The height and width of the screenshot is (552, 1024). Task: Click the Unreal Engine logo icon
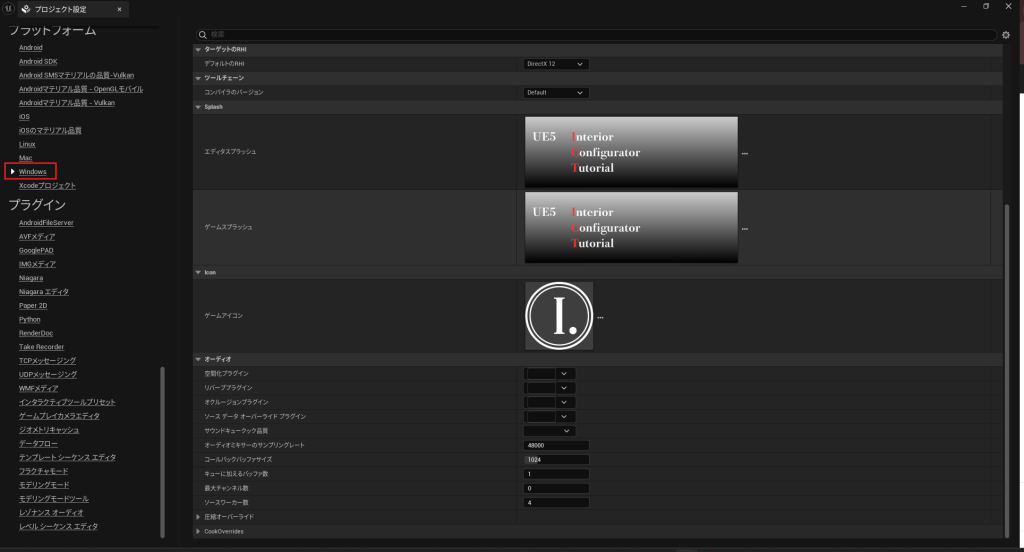click(8, 9)
